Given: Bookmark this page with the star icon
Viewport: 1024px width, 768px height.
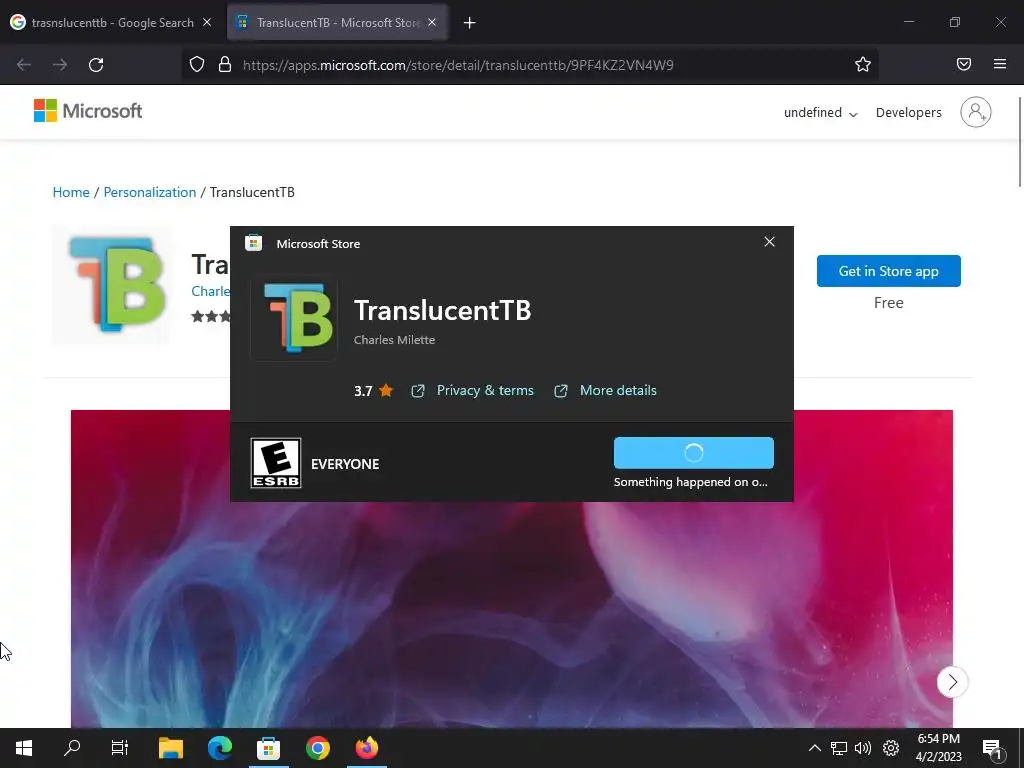Looking at the screenshot, I should click(863, 64).
